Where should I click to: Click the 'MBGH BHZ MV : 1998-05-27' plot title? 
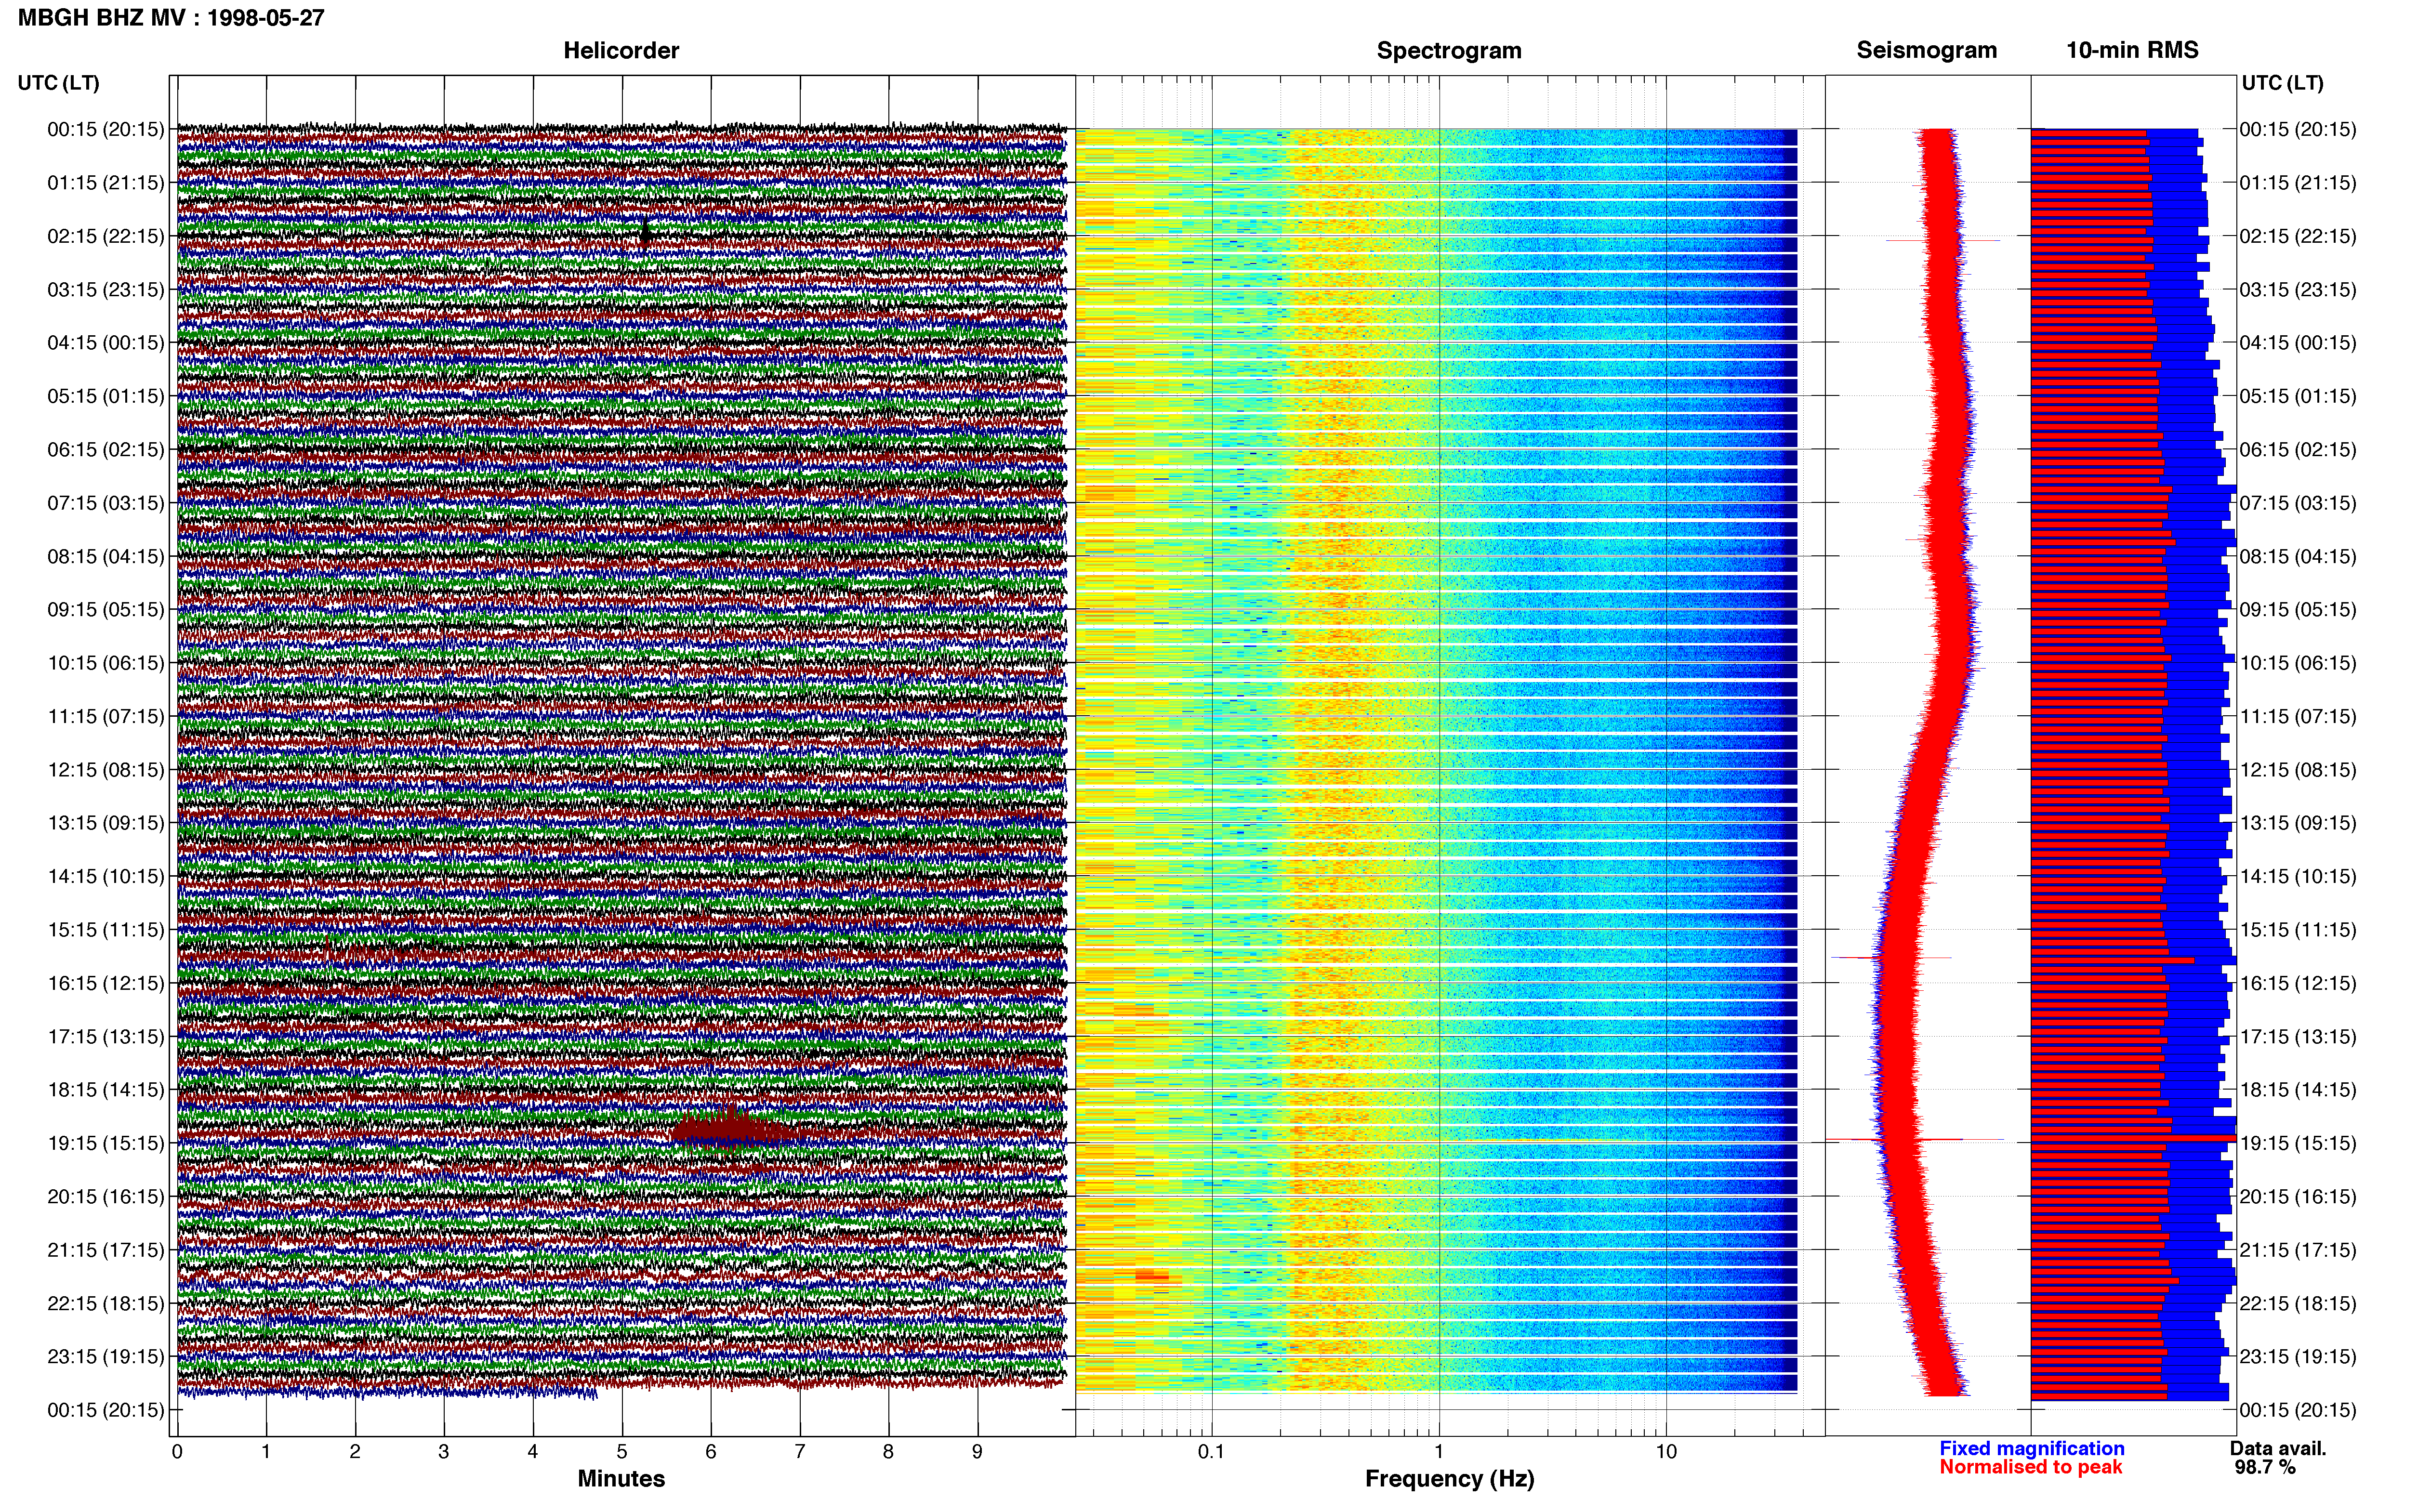pos(171,18)
